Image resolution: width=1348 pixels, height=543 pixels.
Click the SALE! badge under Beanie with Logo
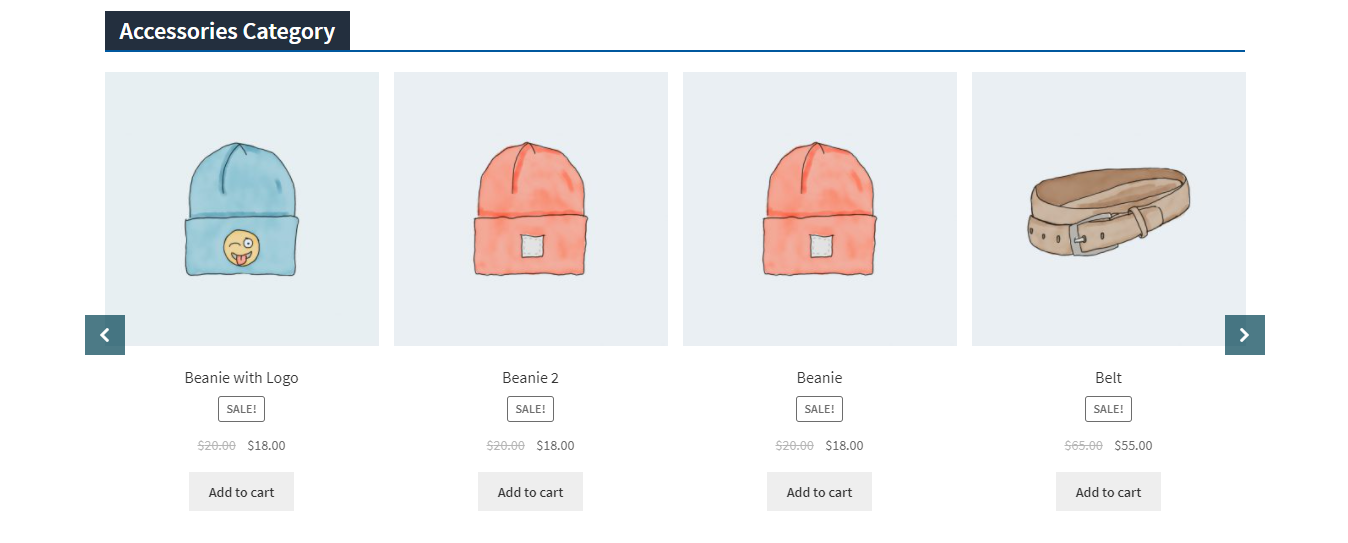(x=242, y=409)
